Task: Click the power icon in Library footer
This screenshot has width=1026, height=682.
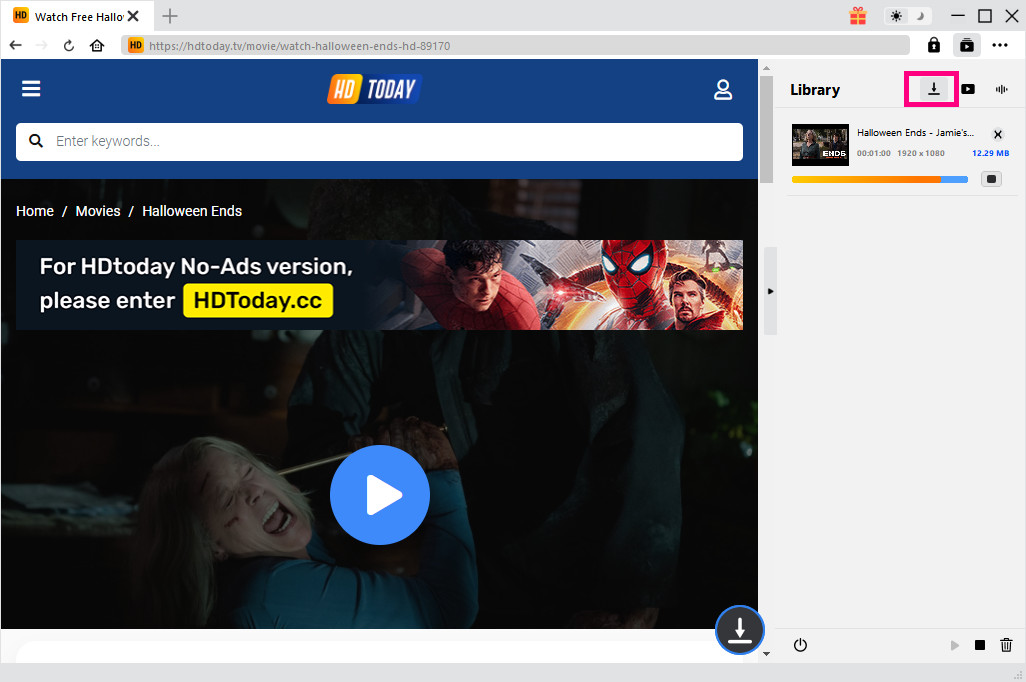Action: 800,645
